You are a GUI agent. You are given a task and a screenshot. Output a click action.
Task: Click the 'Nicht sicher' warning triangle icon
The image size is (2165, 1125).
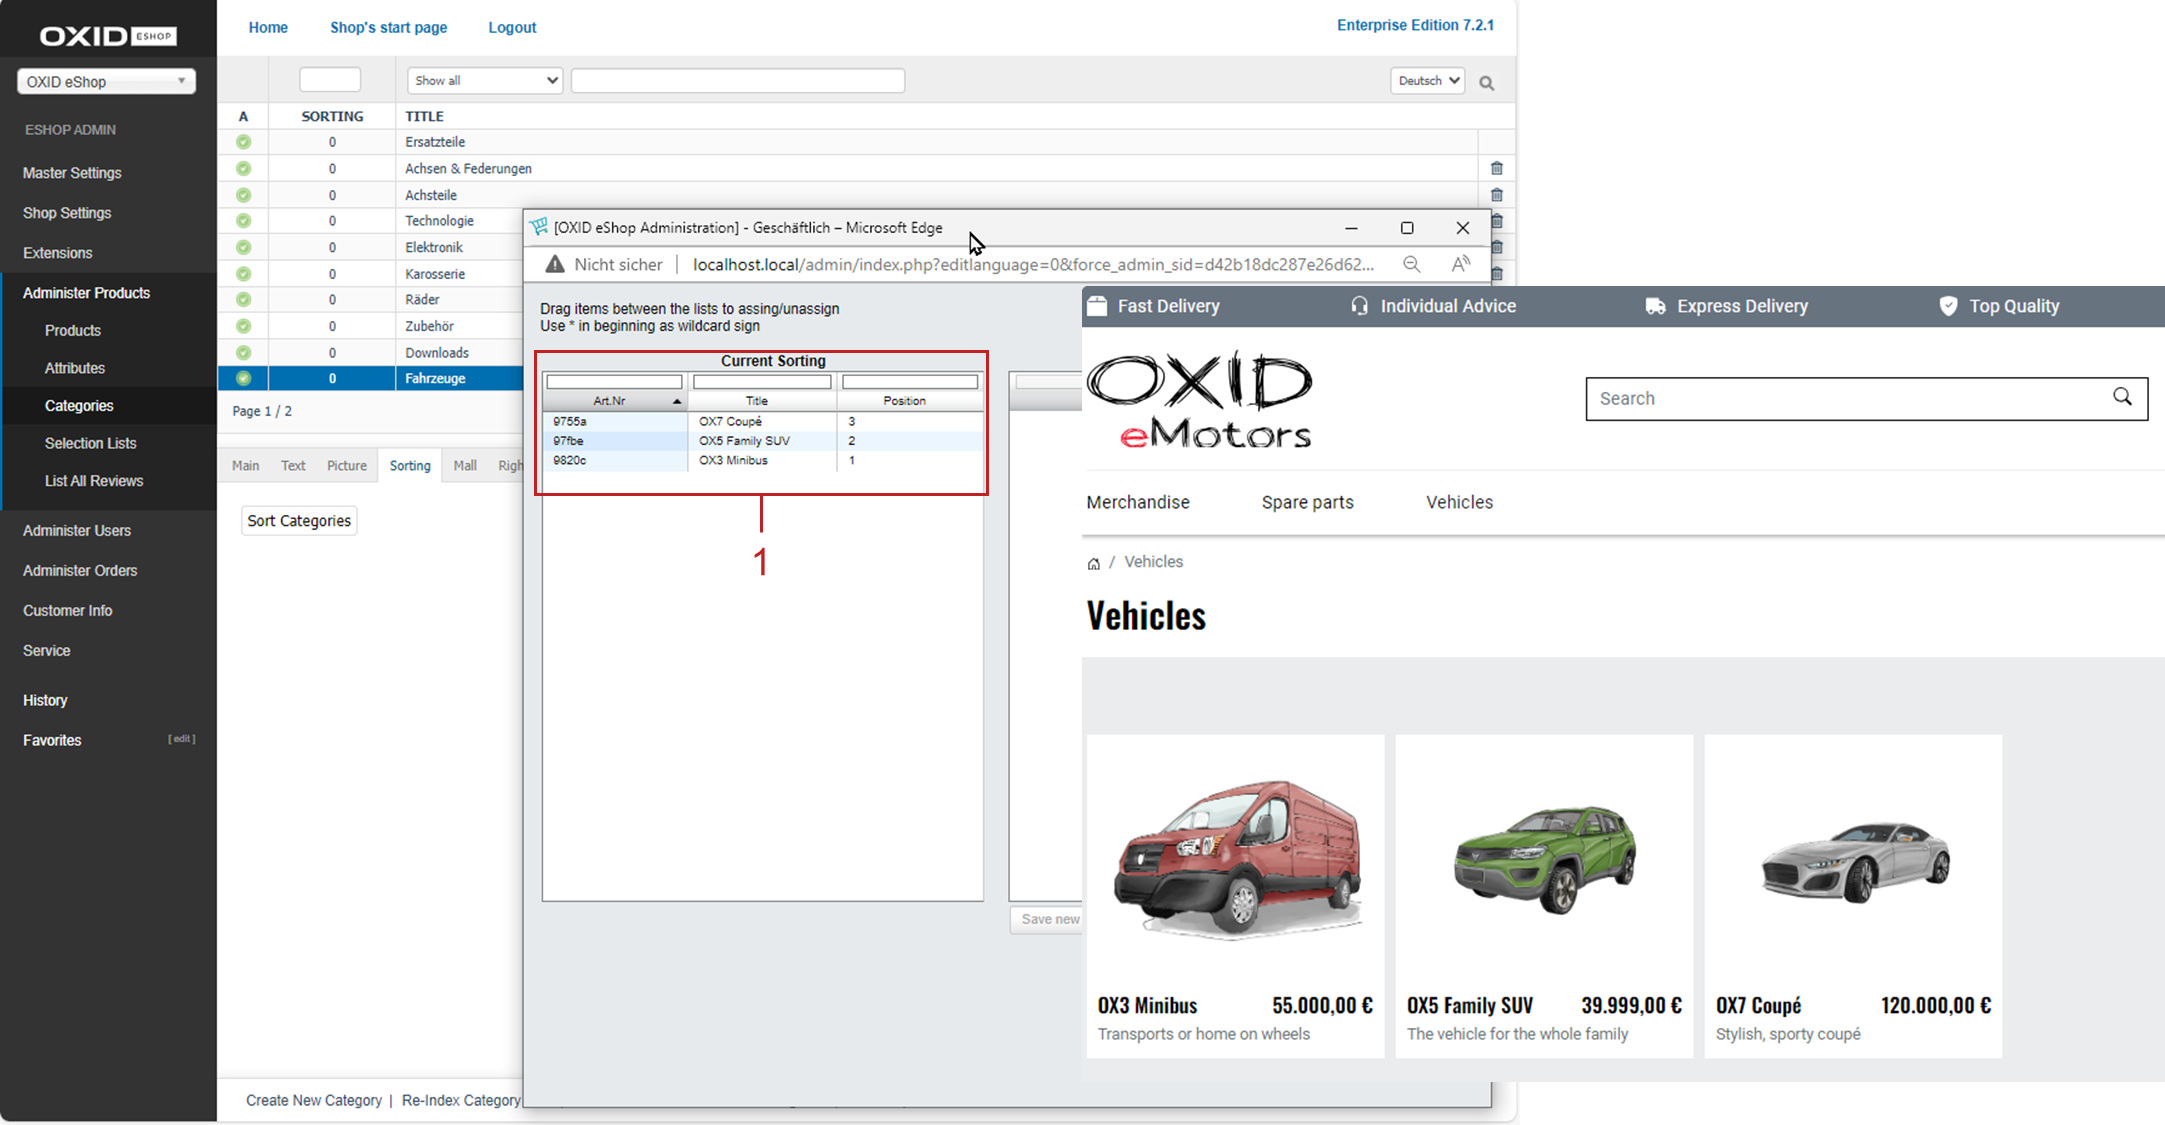554,264
